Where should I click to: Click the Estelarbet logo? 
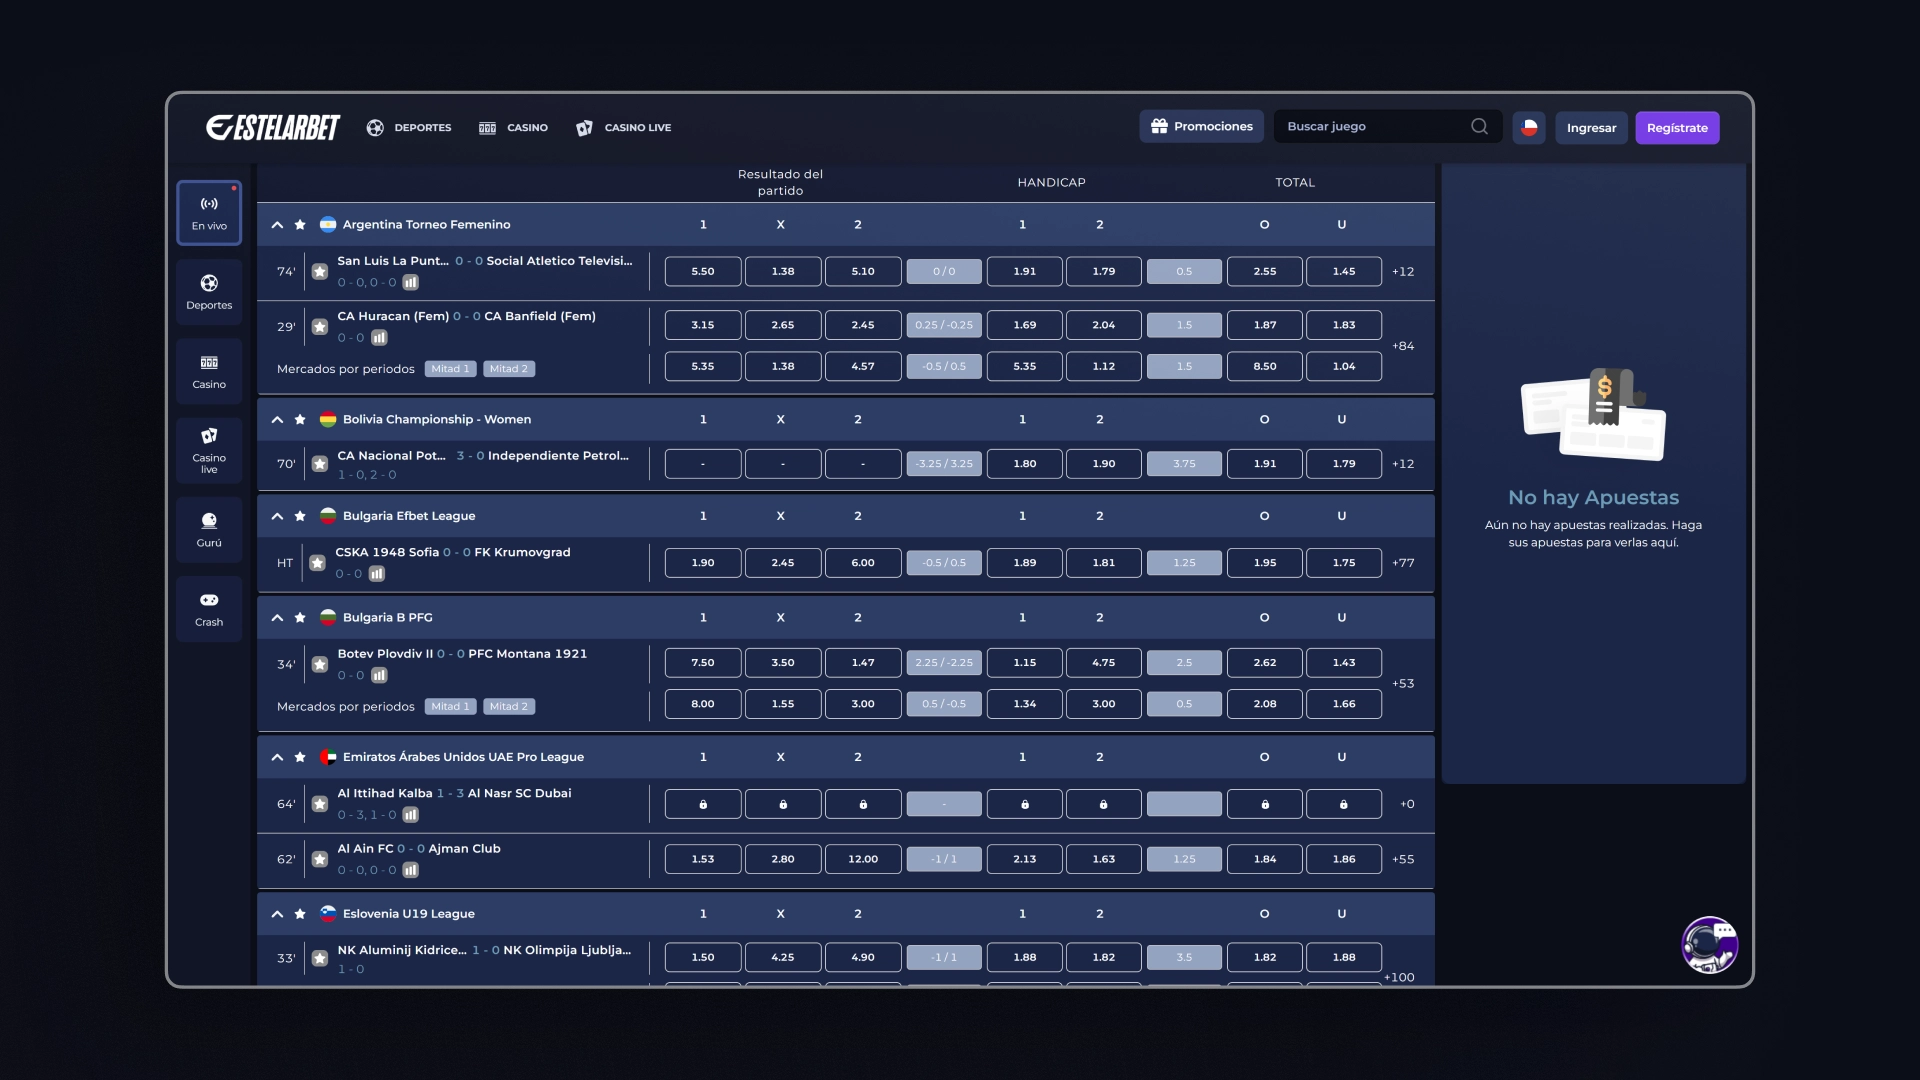(273, 127)
